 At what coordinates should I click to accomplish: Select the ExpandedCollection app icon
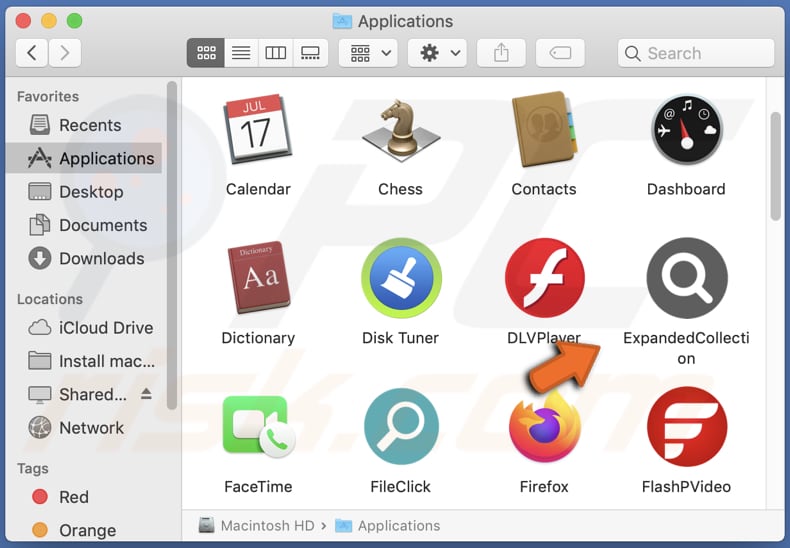(x=687, y=278)
